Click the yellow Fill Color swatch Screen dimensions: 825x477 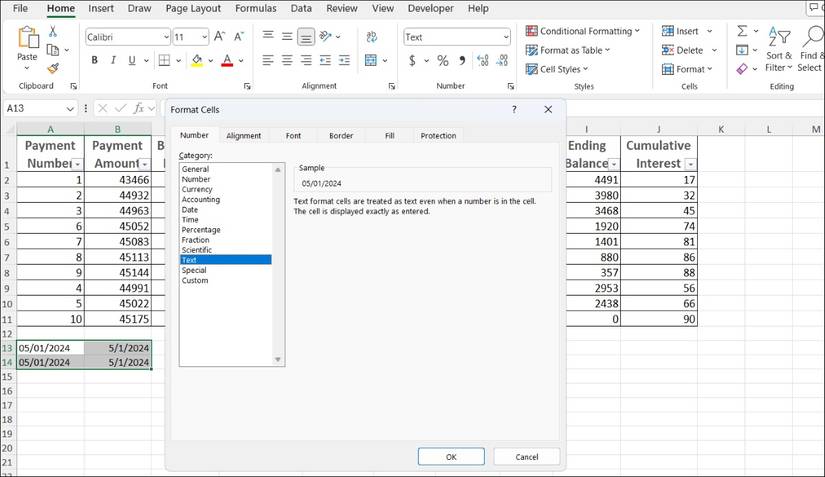pyautogui.click(x=197, y=61)
